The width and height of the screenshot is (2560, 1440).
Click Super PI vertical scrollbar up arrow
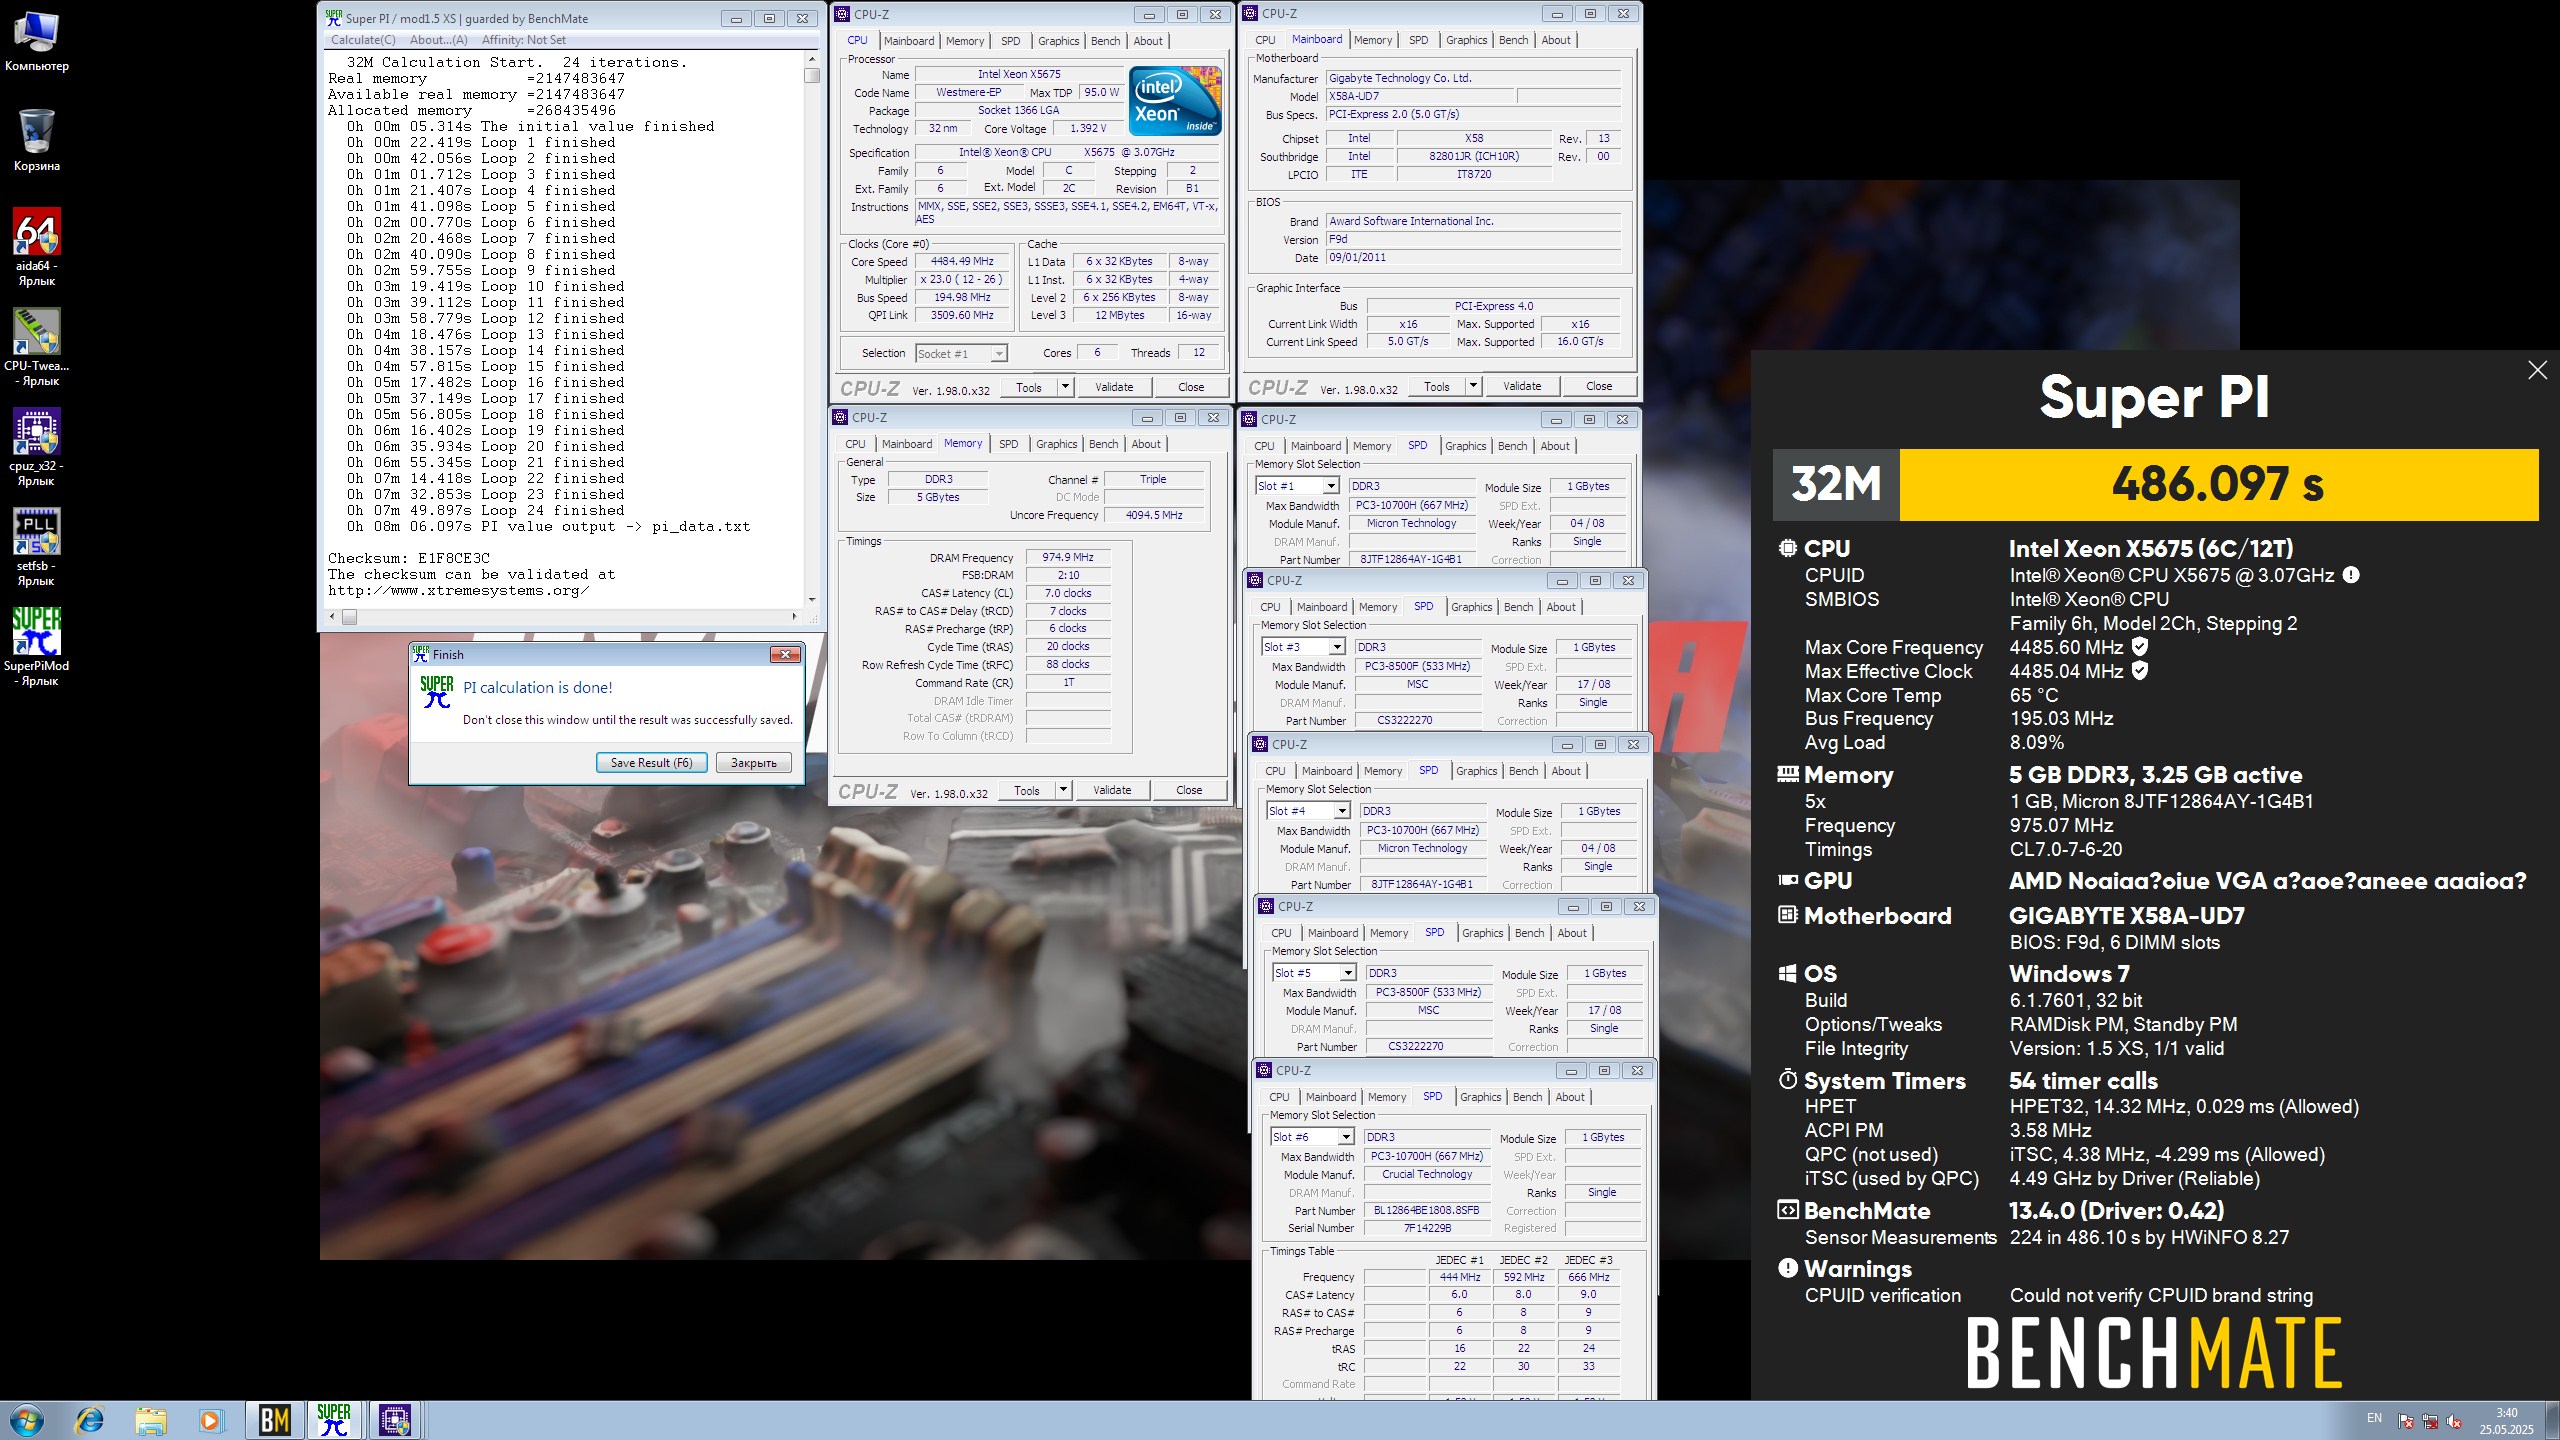pos(812,60)
